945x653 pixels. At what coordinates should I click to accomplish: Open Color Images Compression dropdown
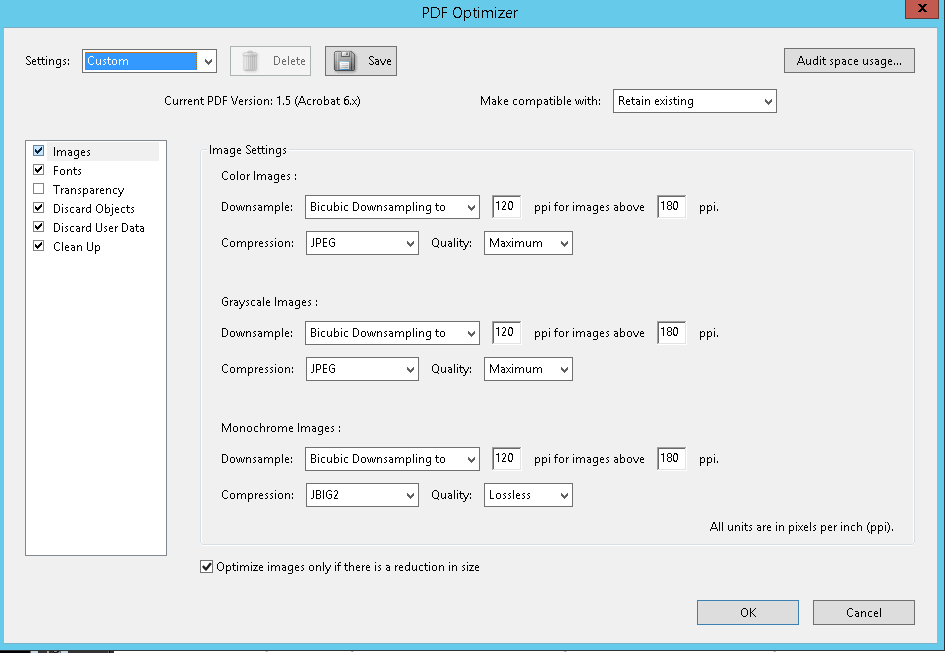(x=362, y=243)
